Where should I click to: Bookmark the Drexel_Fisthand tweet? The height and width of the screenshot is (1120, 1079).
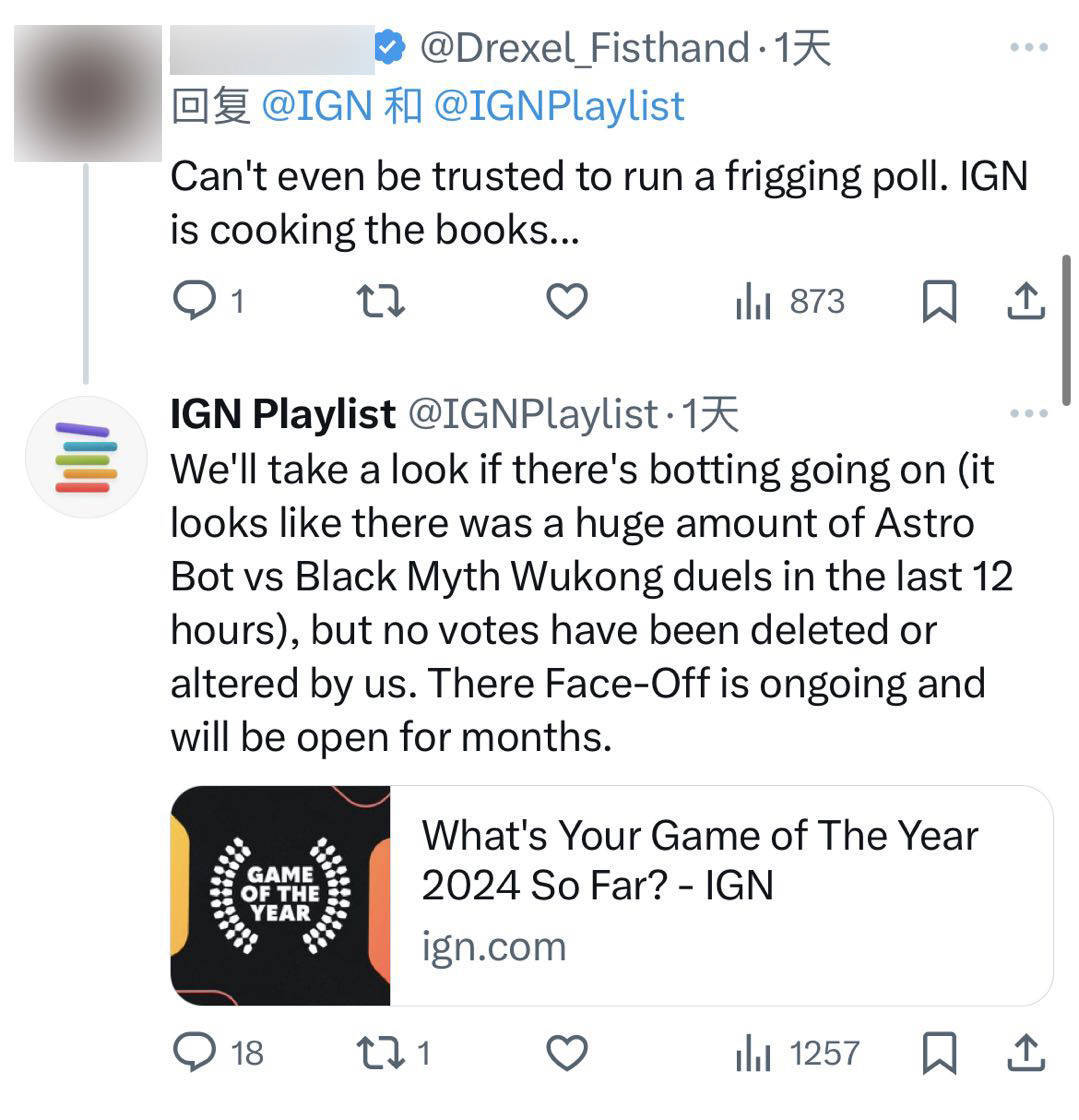pos(940,300)
